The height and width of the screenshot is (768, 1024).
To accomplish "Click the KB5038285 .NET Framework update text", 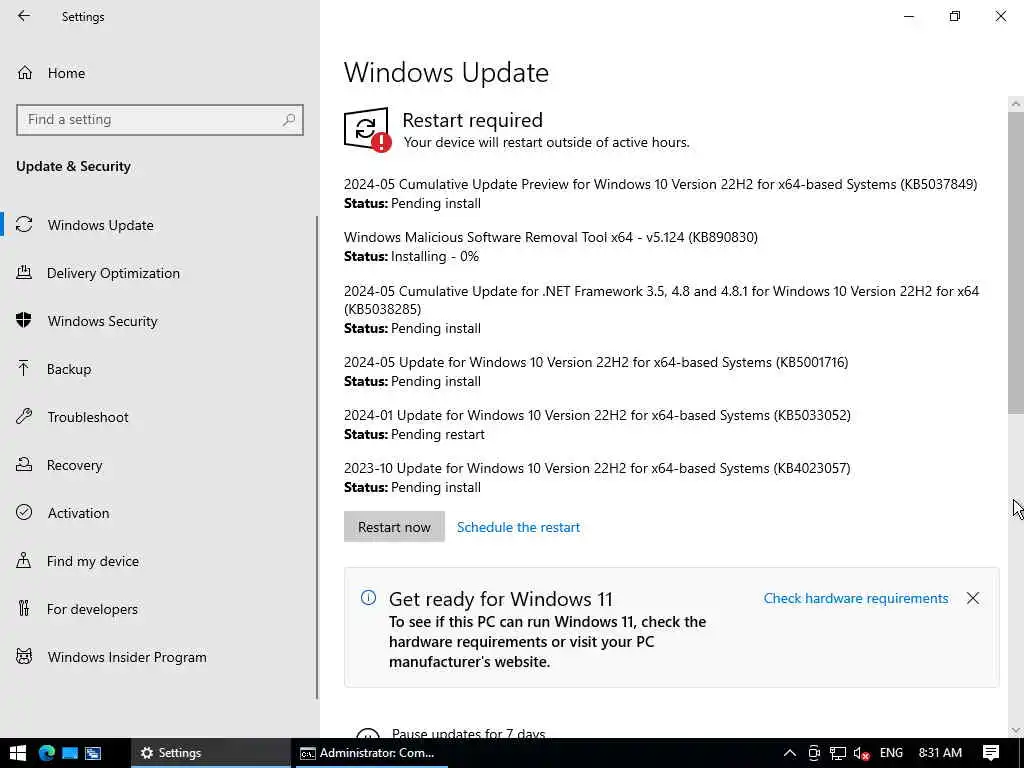I will coord(662,300).
